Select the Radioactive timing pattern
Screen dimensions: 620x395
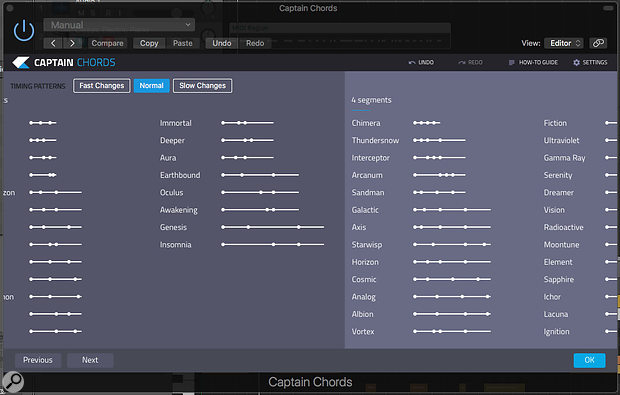pos(563,227)
